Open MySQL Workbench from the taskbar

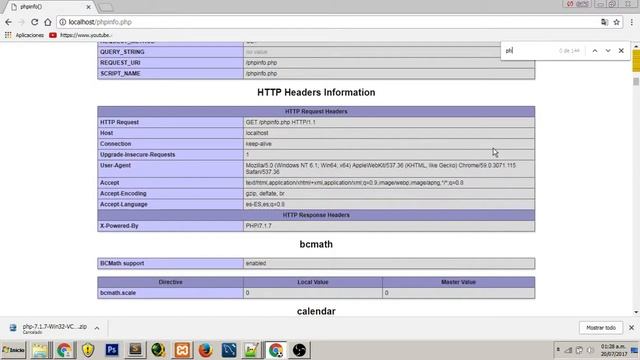(229, 350)
